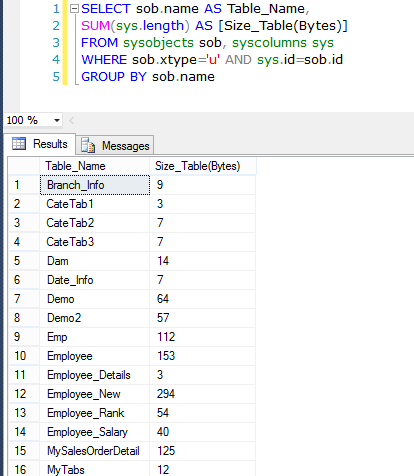This screenshot has width=414, height=476.
Task: Select row header number 10
Action: point(24,356)
